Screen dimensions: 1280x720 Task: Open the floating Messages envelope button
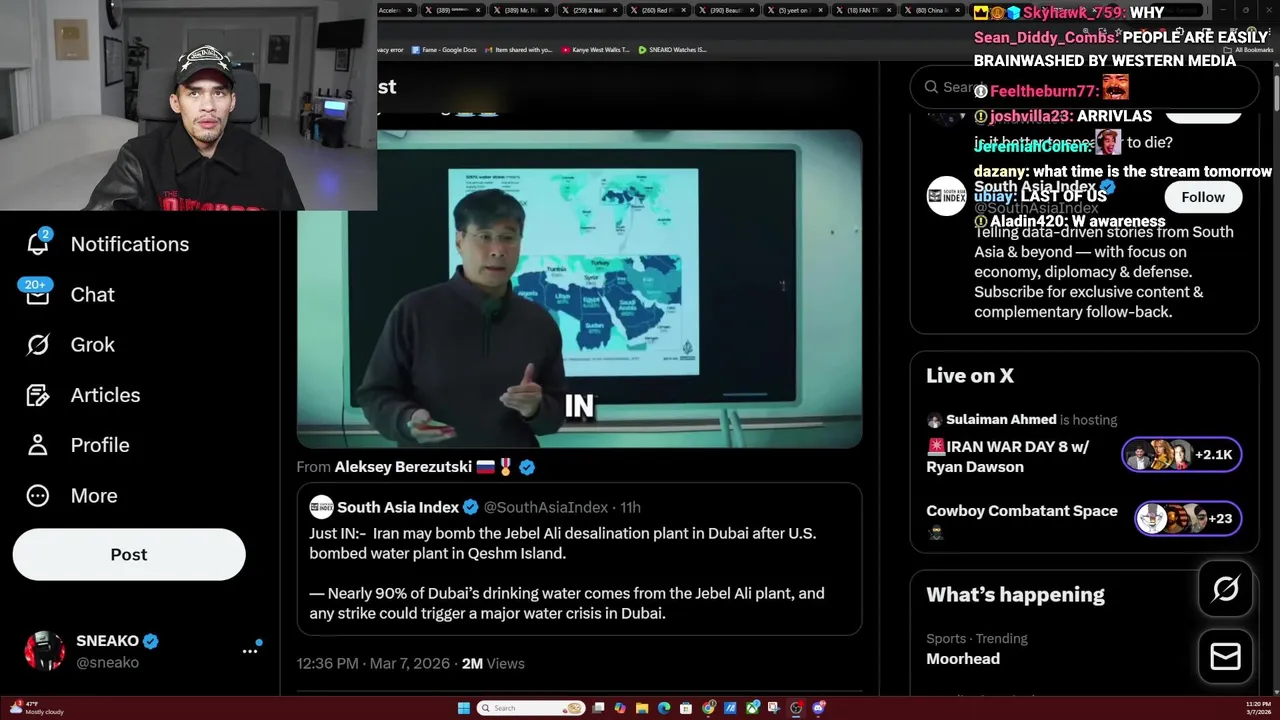pyautogui.click(x=1225, y=657)
